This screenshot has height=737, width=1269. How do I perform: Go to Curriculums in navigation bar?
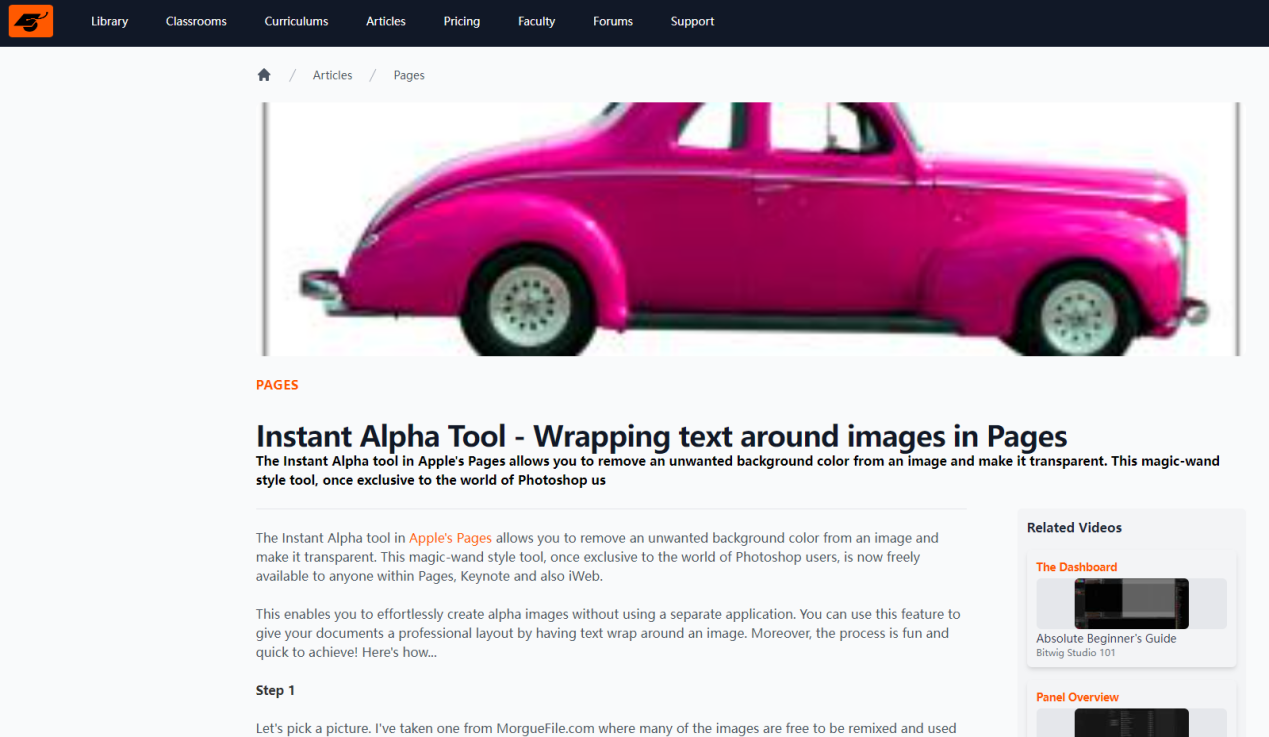coord(296,21)
